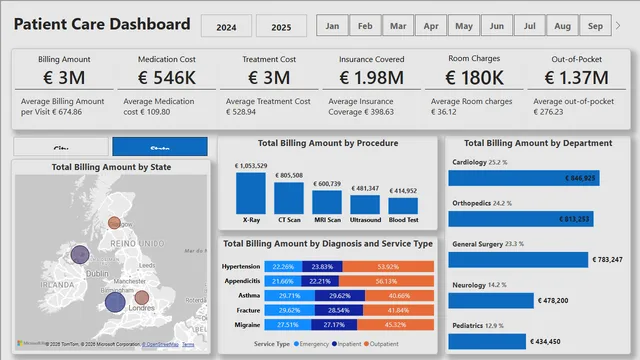Click the € 478,200 Neurology value
The height and width of the screenshot is (360, 640).
point(553,300)
